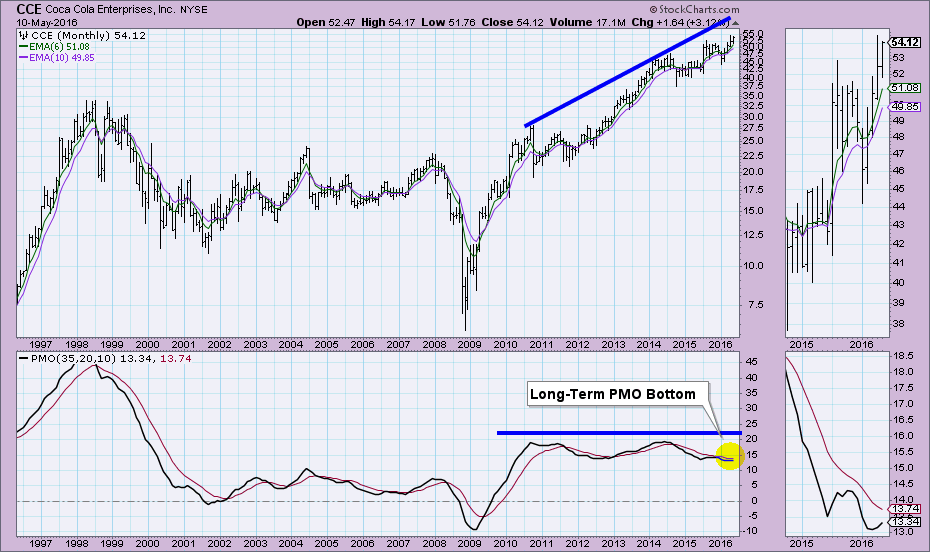This screenshot has height=552, width=930.
Task: Click the 18.5 label on the PMO zoom axis
Action: point(902,356)
